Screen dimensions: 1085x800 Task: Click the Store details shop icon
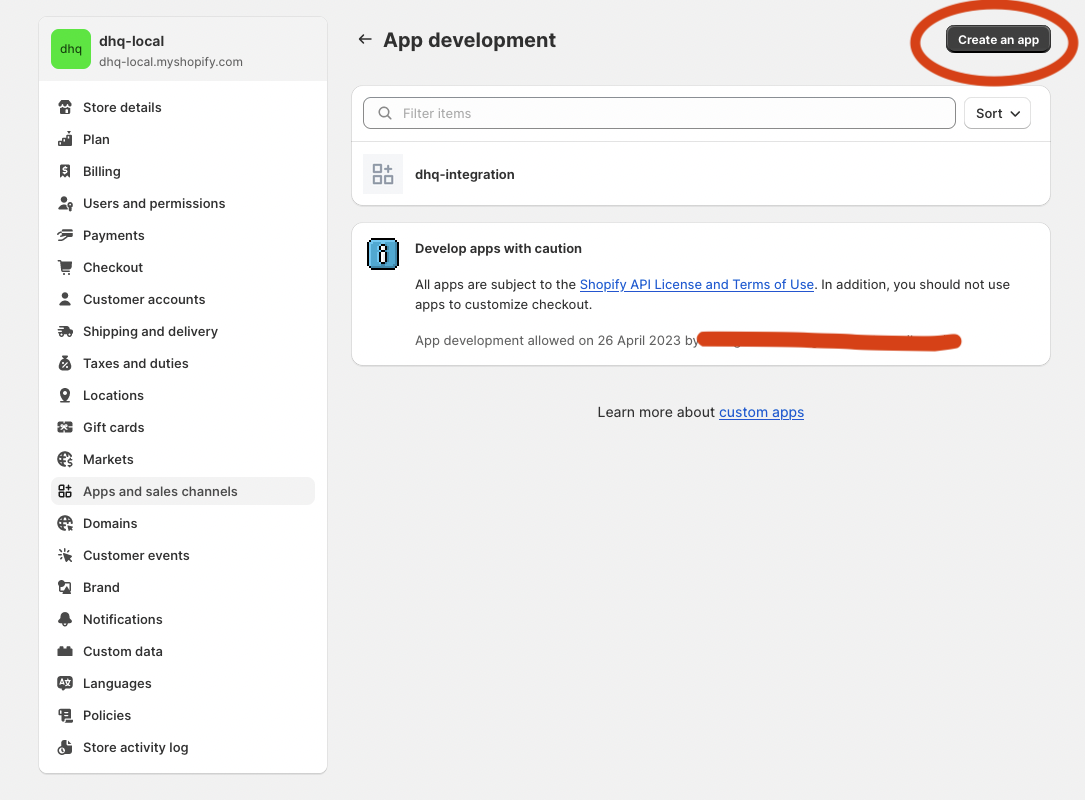click(65, 107)
